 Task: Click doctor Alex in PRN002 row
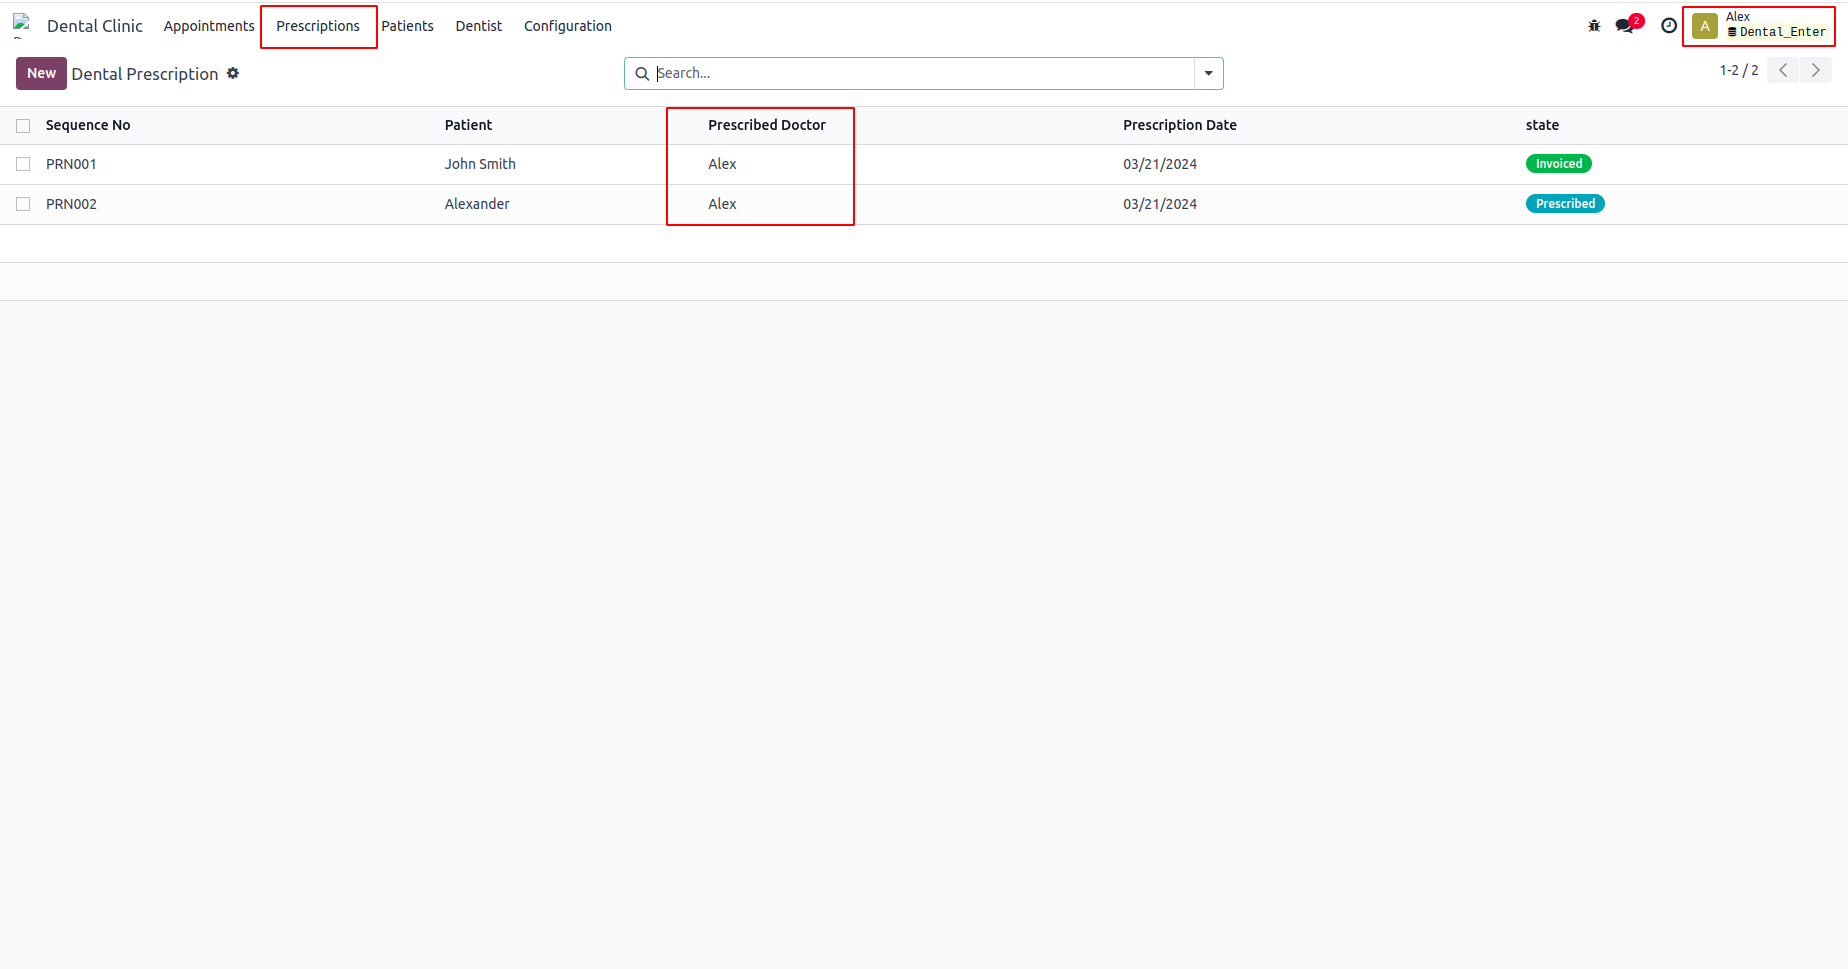click(722, 204)
